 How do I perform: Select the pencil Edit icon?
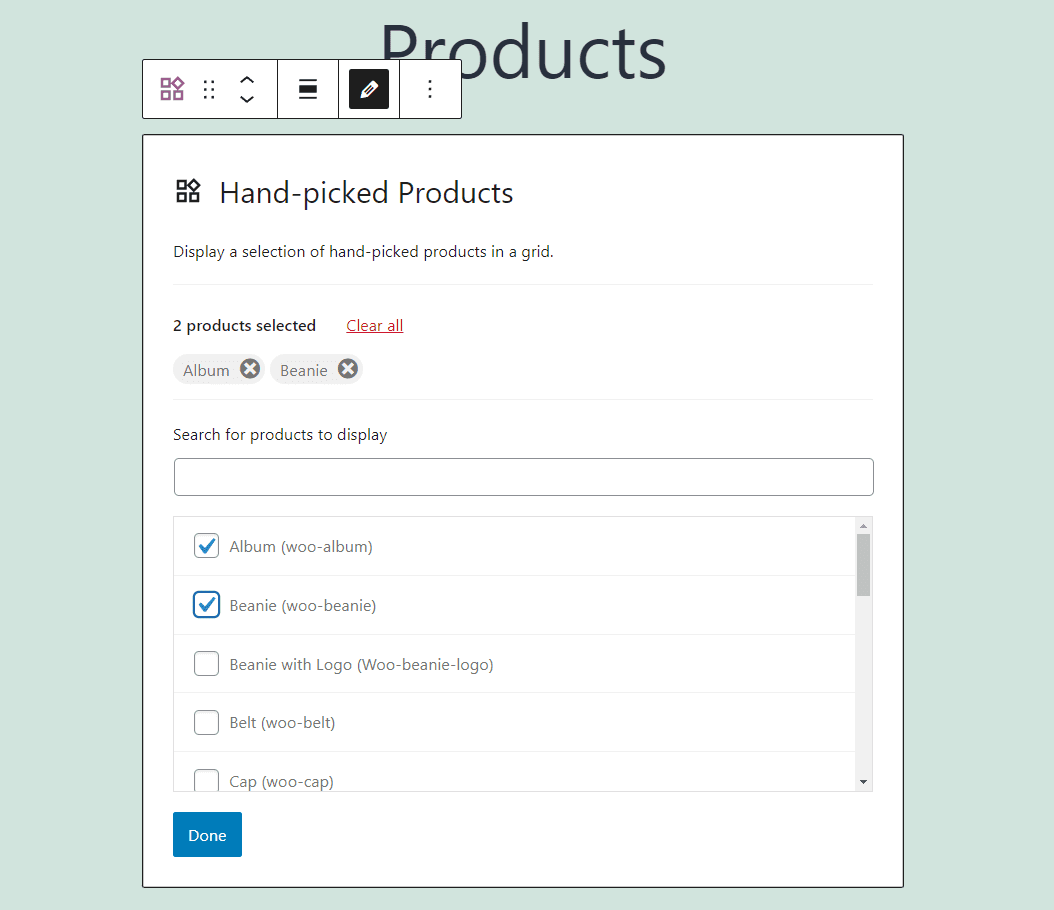(368, 89)
